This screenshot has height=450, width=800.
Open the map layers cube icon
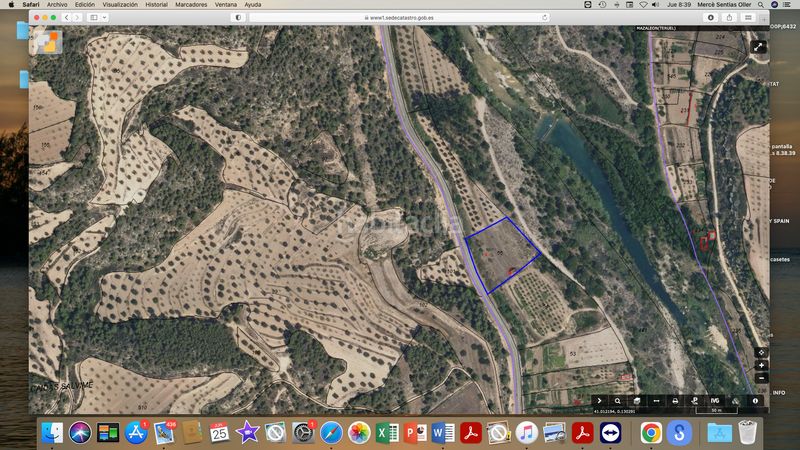coord(637,401)
